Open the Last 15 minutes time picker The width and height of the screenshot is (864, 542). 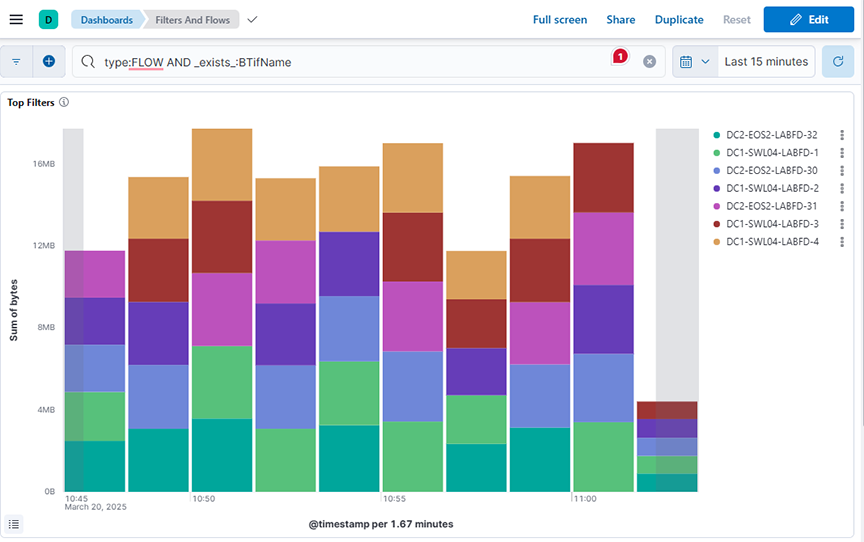765,61
